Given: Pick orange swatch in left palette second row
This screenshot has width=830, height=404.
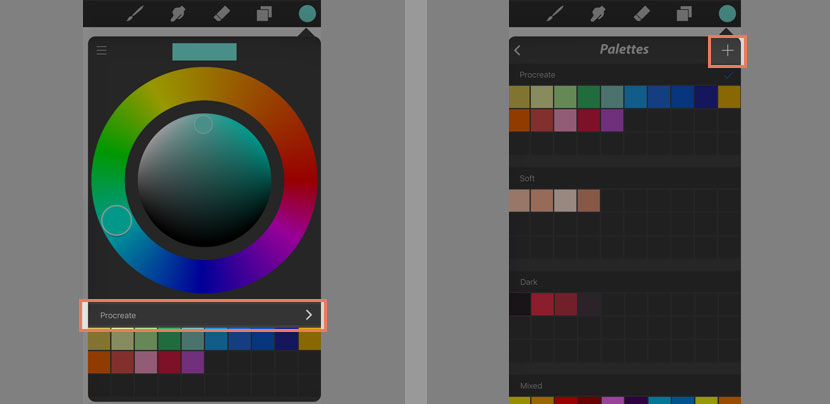Looking at the screenshot, I should 99,362.
